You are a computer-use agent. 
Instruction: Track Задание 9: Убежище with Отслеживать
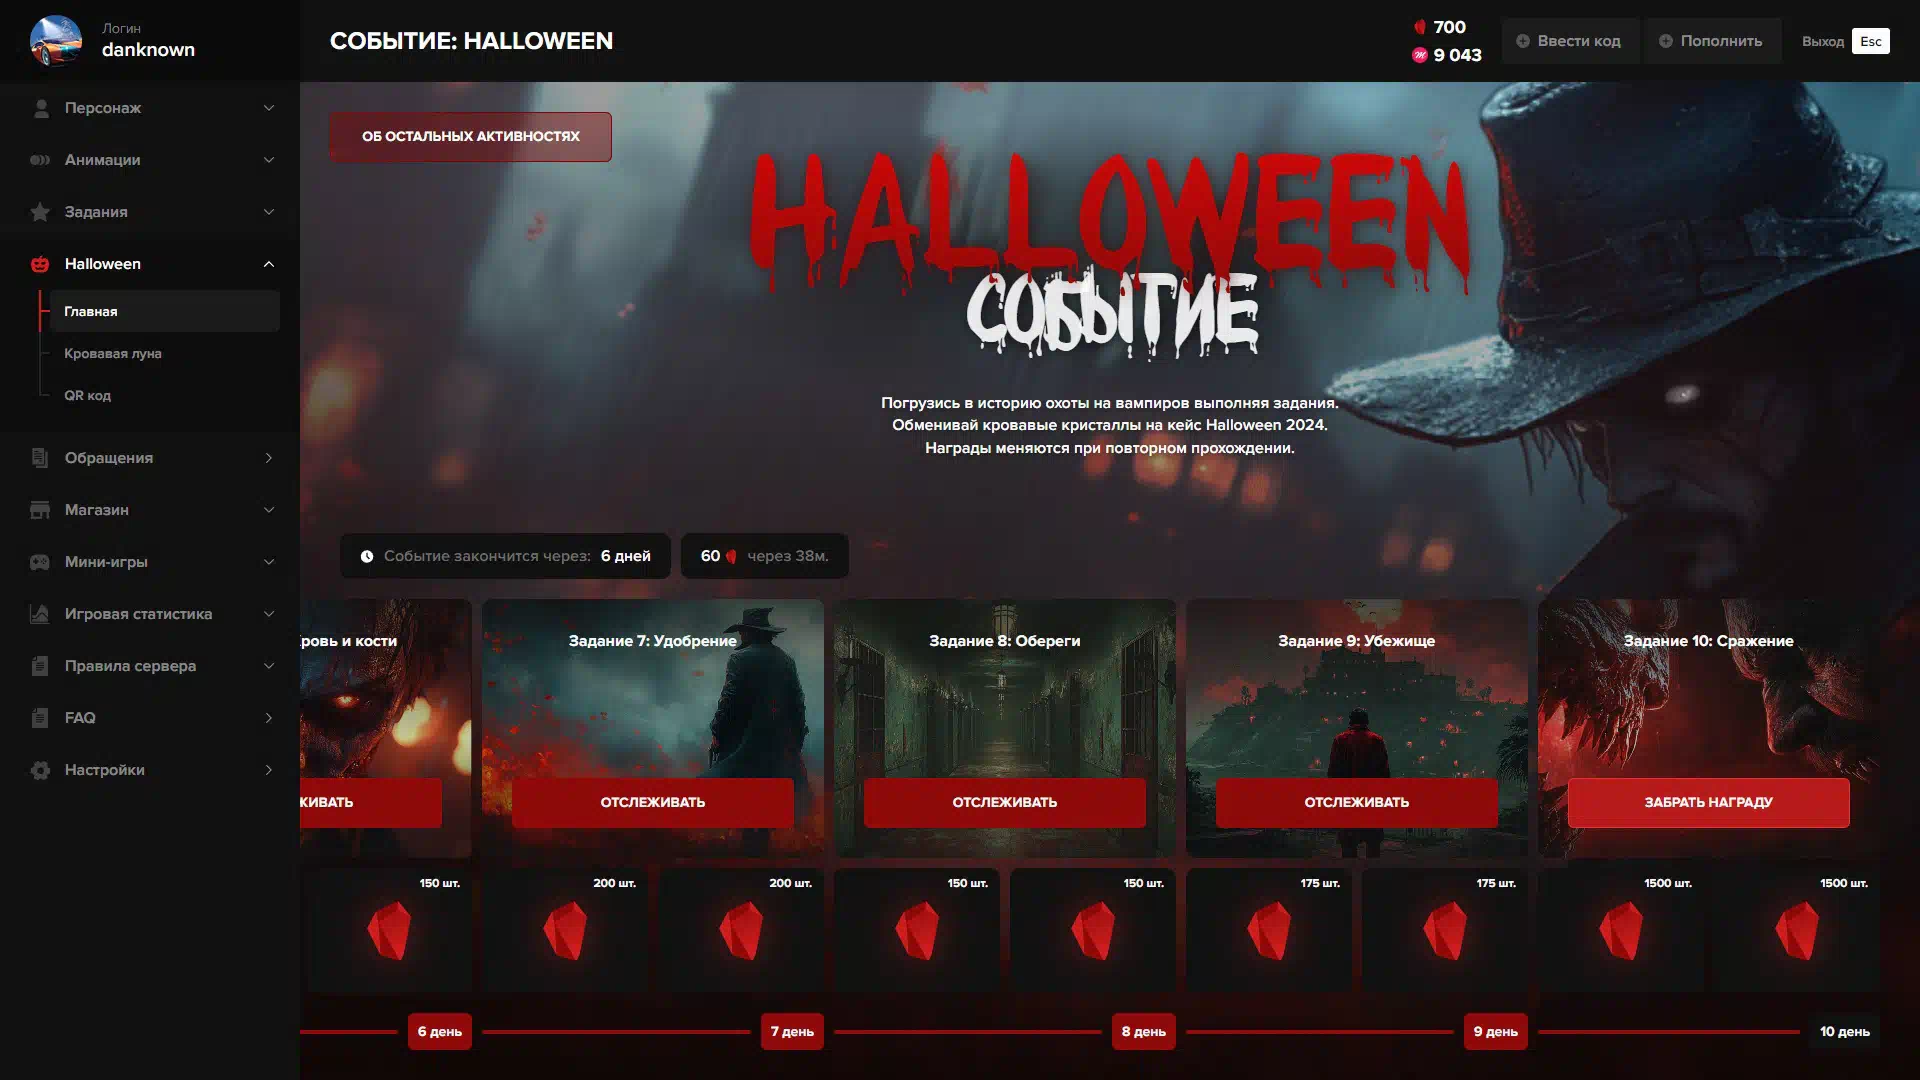tap(1357, 802)
